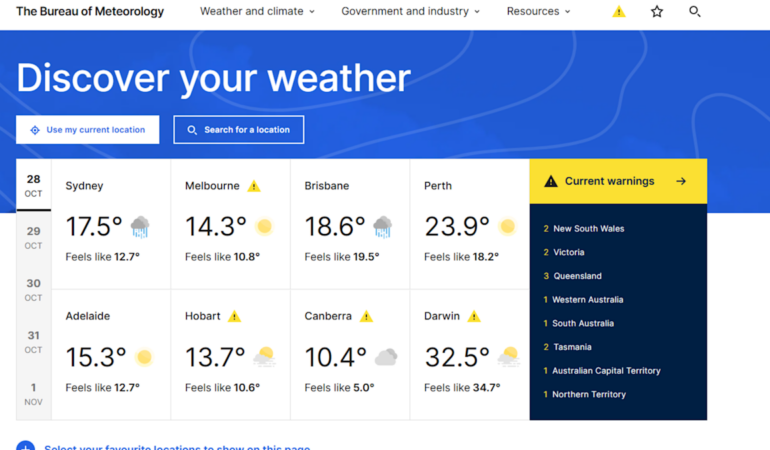Click Hobart's partly cloudy weather icon
Image resolution: width=770 pixels, height=450 pixels.
coord(264,357)
